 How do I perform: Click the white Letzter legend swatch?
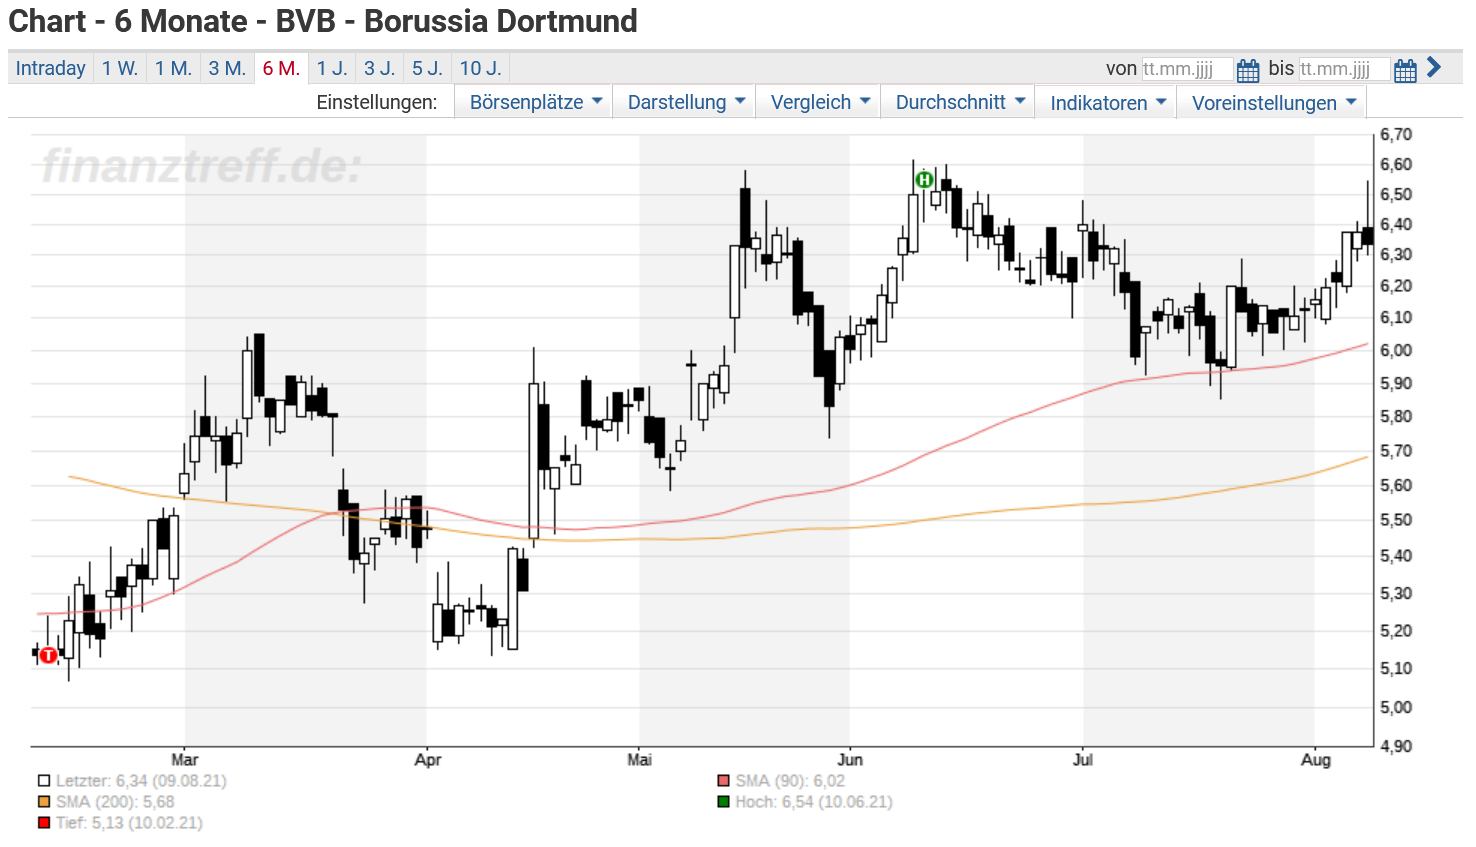pyautogui.click(x=44, y=781)
